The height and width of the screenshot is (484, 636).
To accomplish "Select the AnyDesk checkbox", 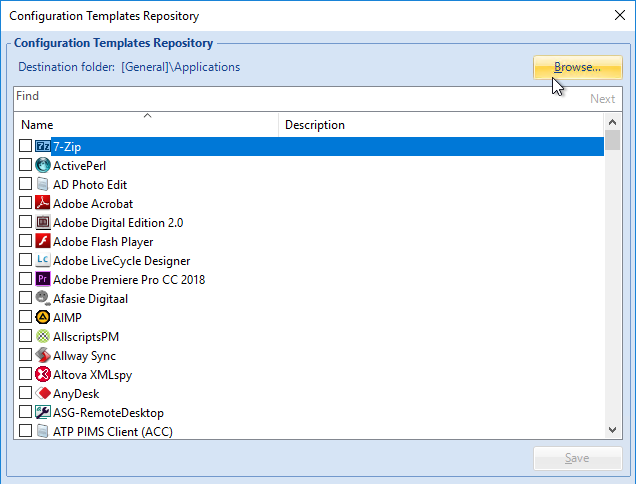I will pos(25,393).
